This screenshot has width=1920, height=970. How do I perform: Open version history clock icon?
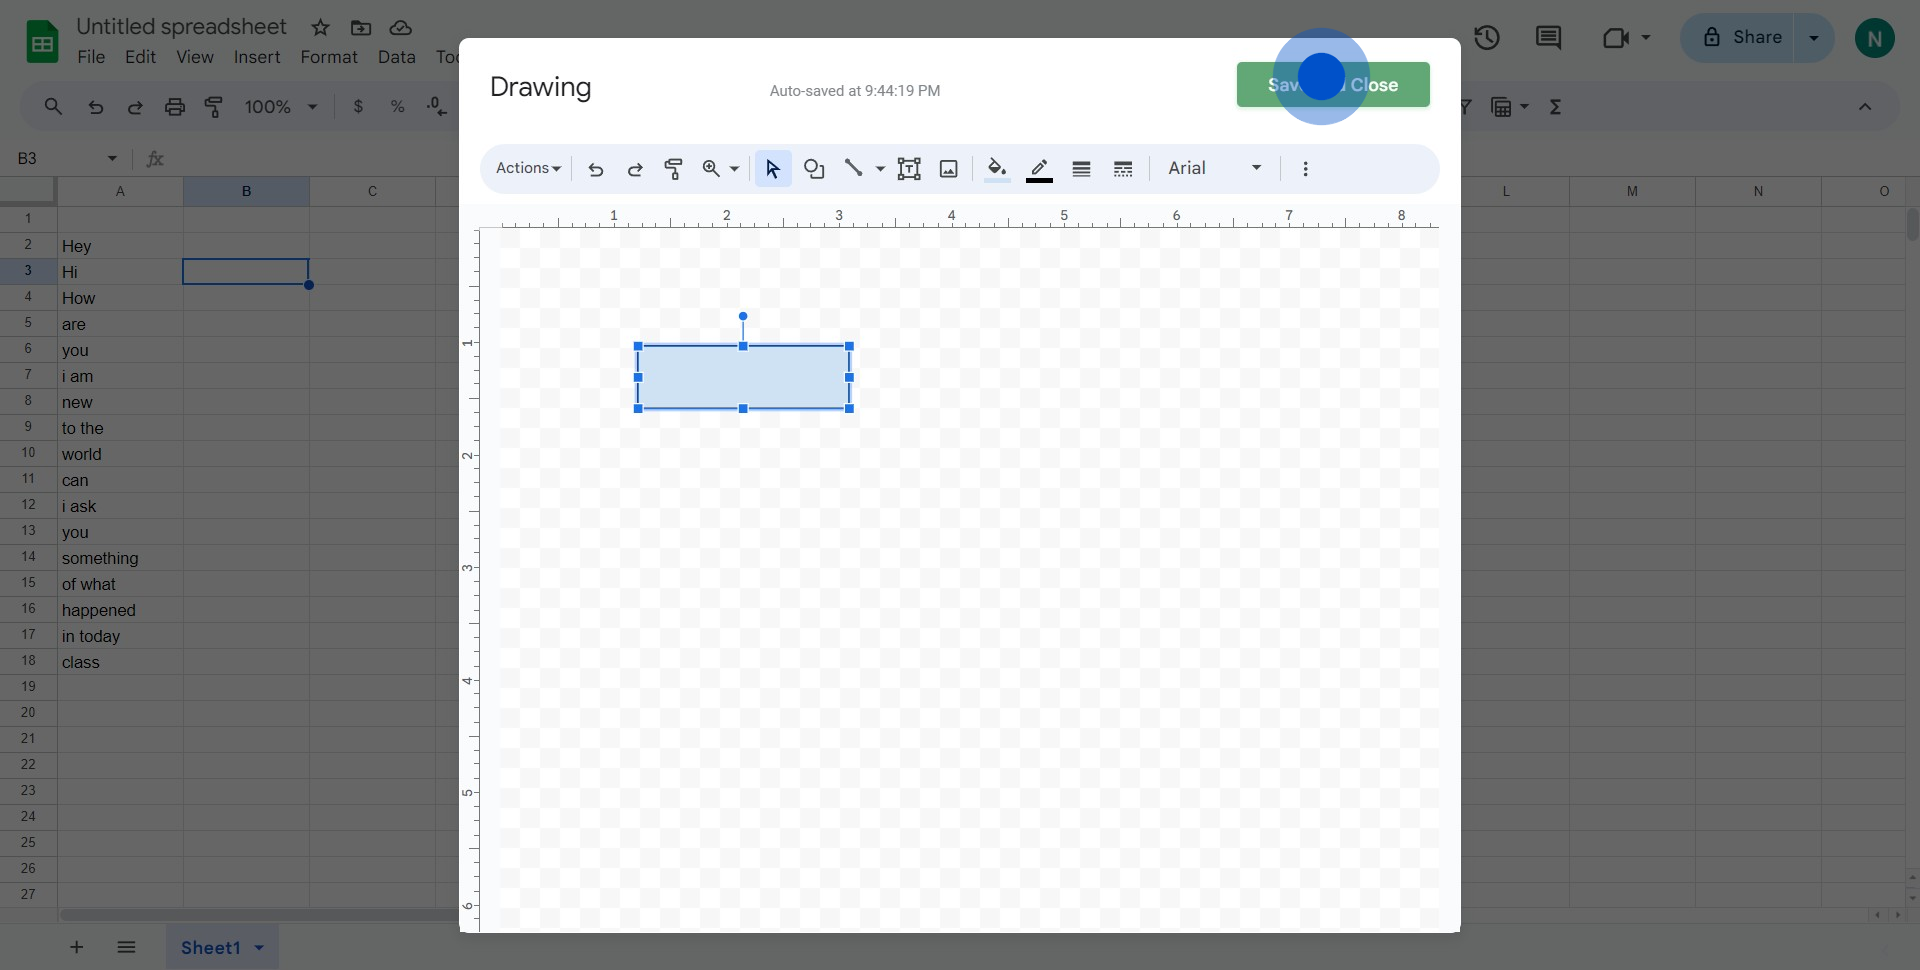[x=1487, y=38]
